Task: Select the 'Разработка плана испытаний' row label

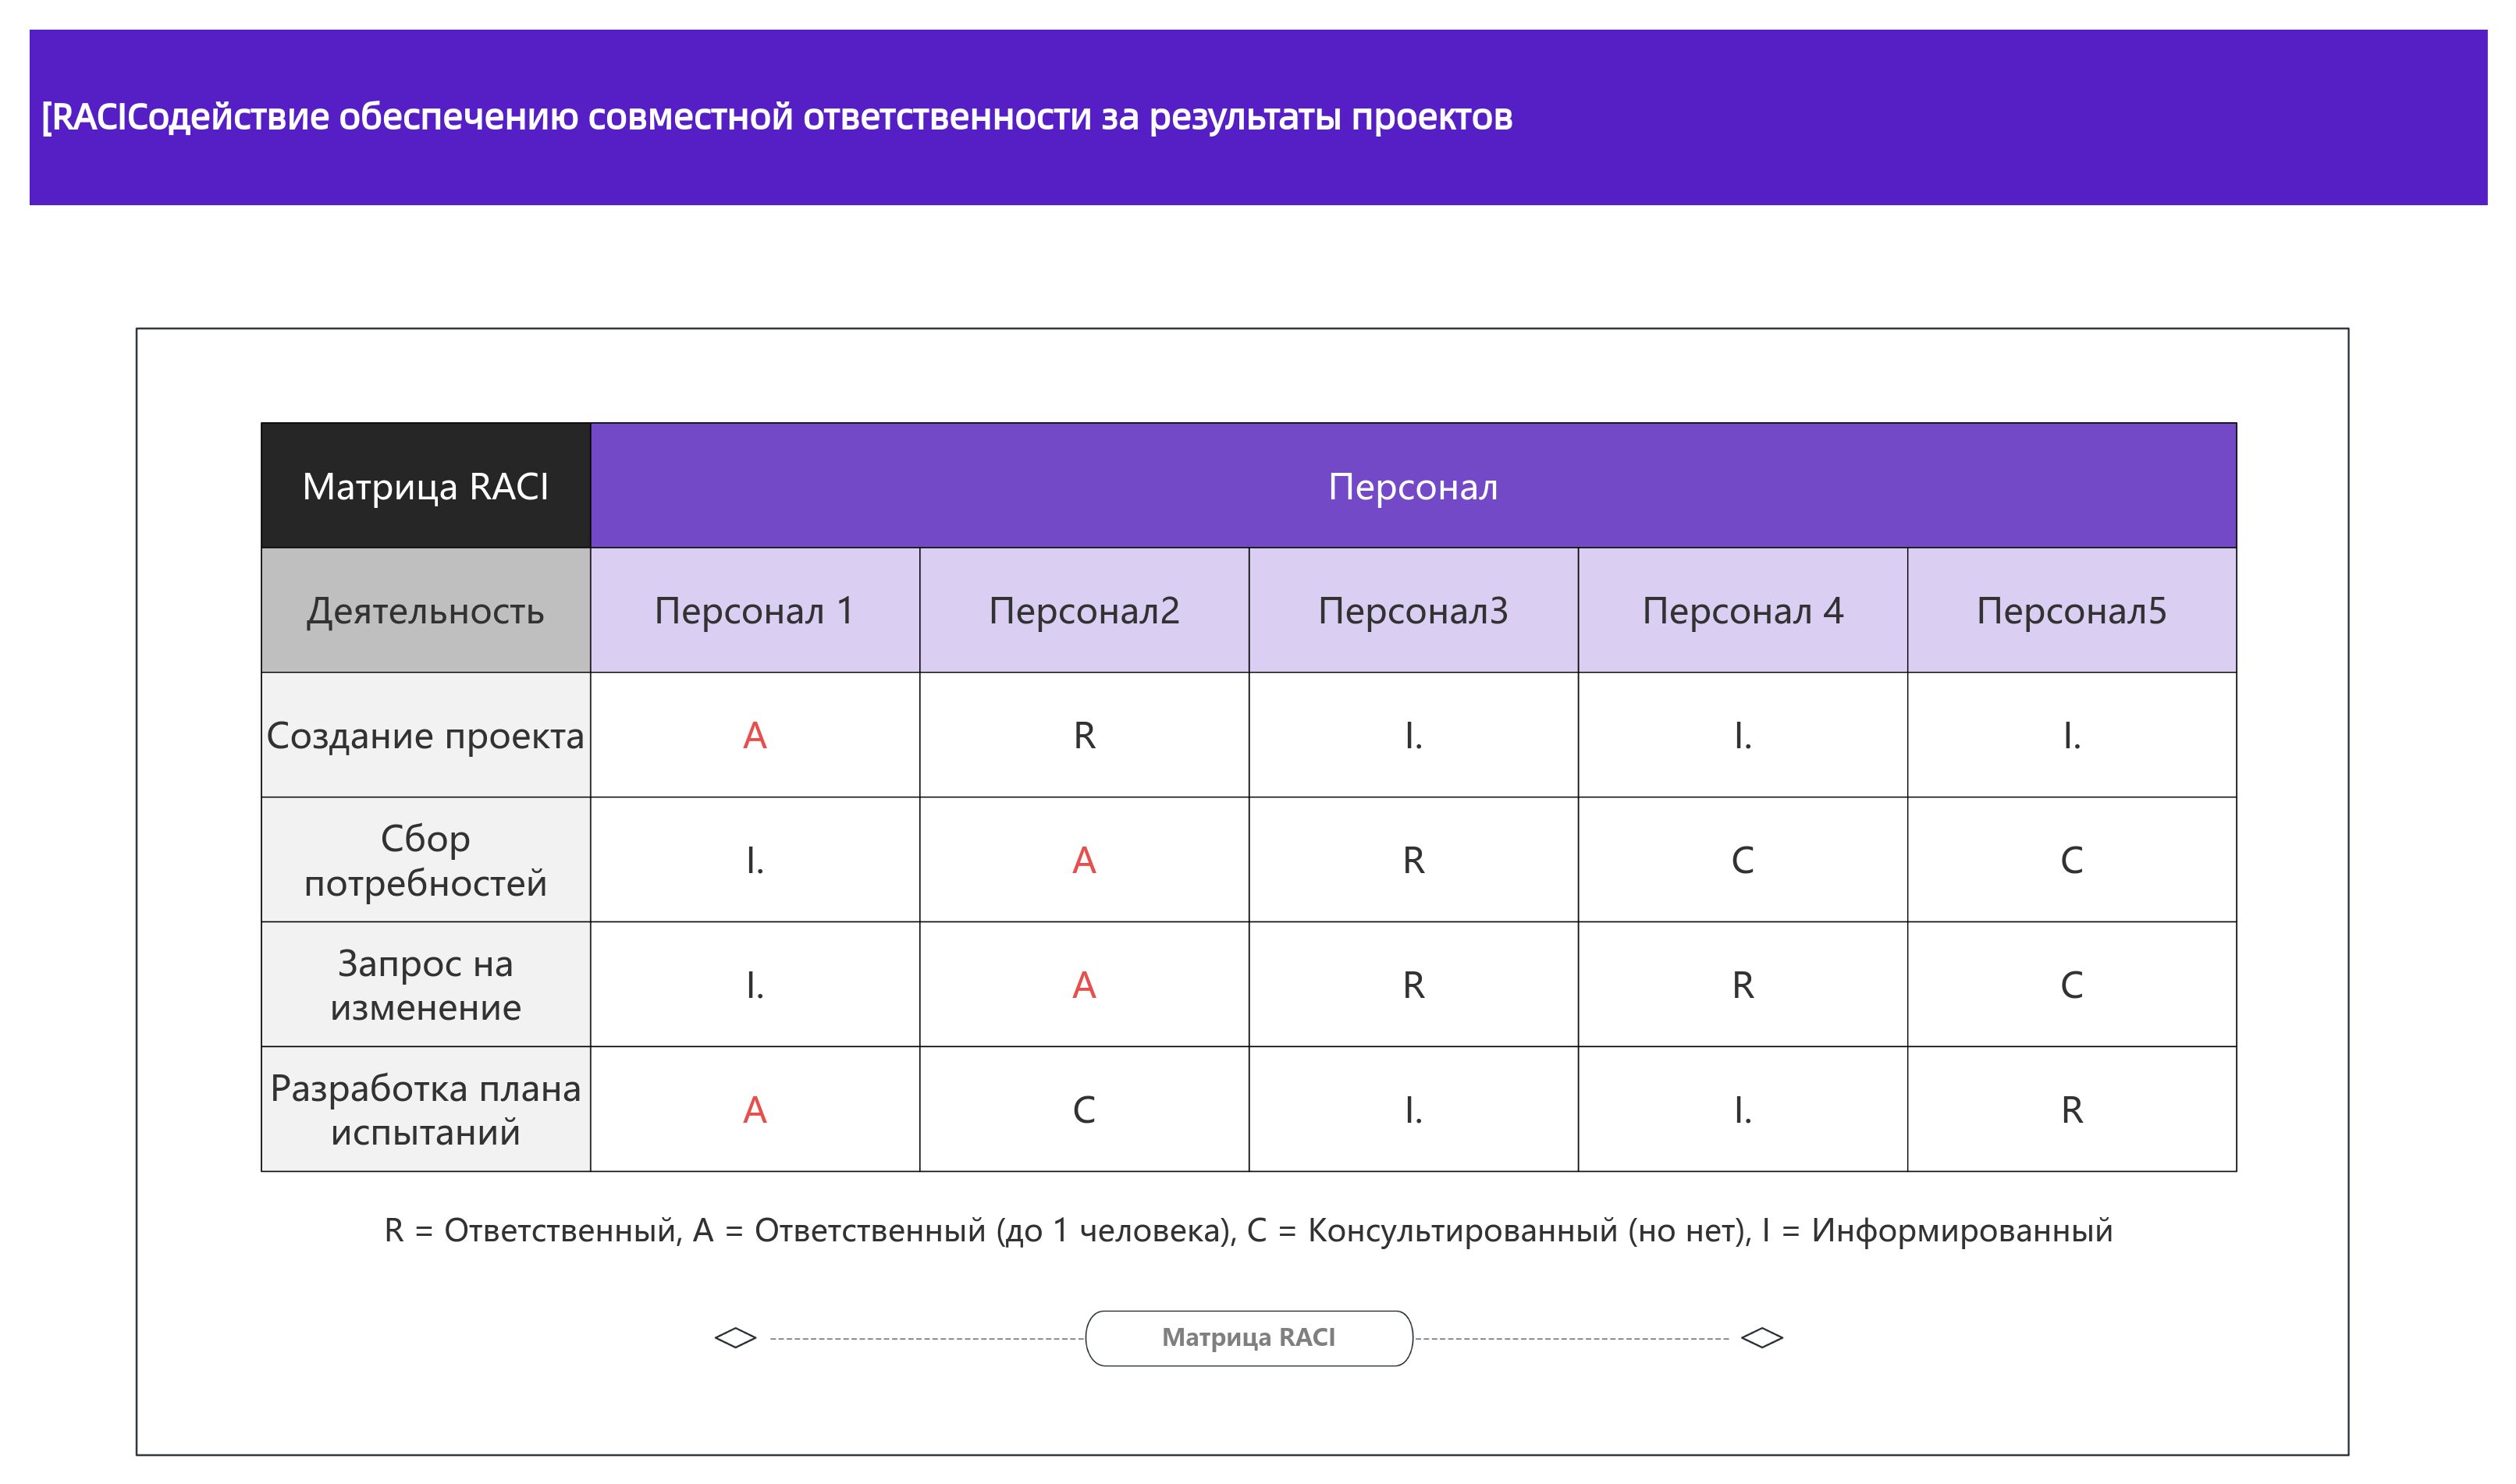Action: pos(425,1110)
